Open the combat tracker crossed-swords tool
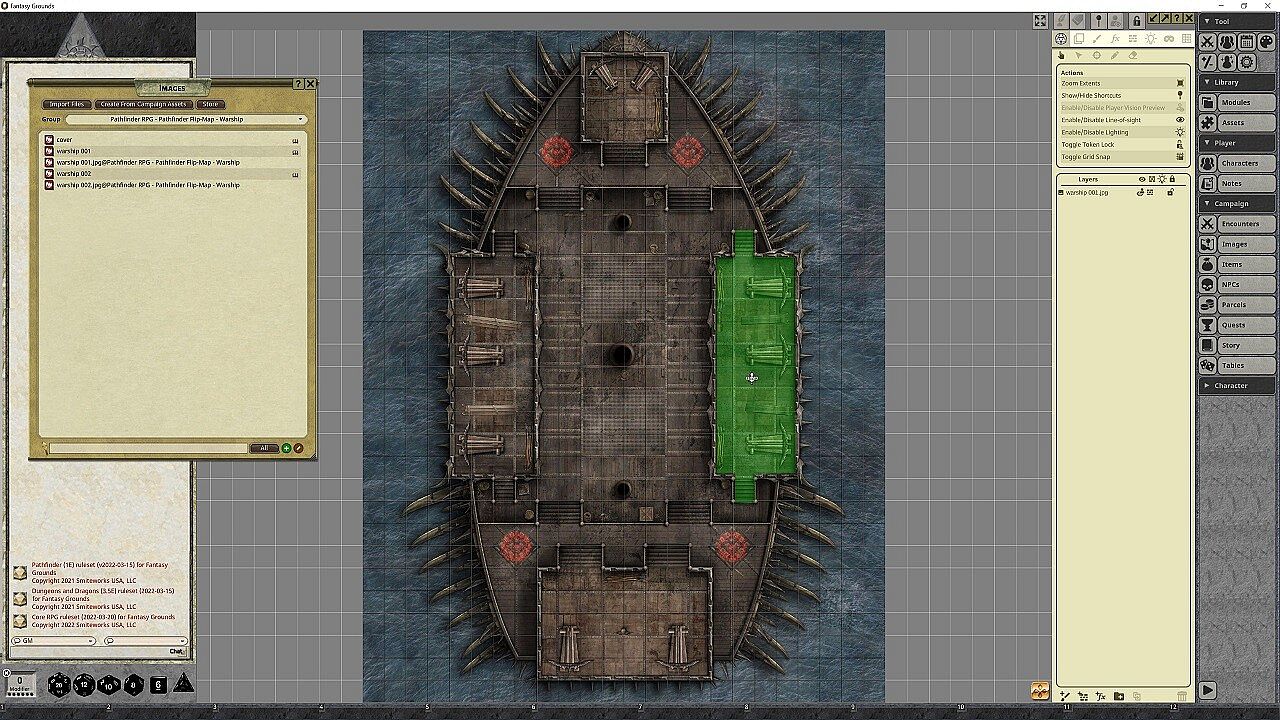1280x720 pixels. (1208, 42)
